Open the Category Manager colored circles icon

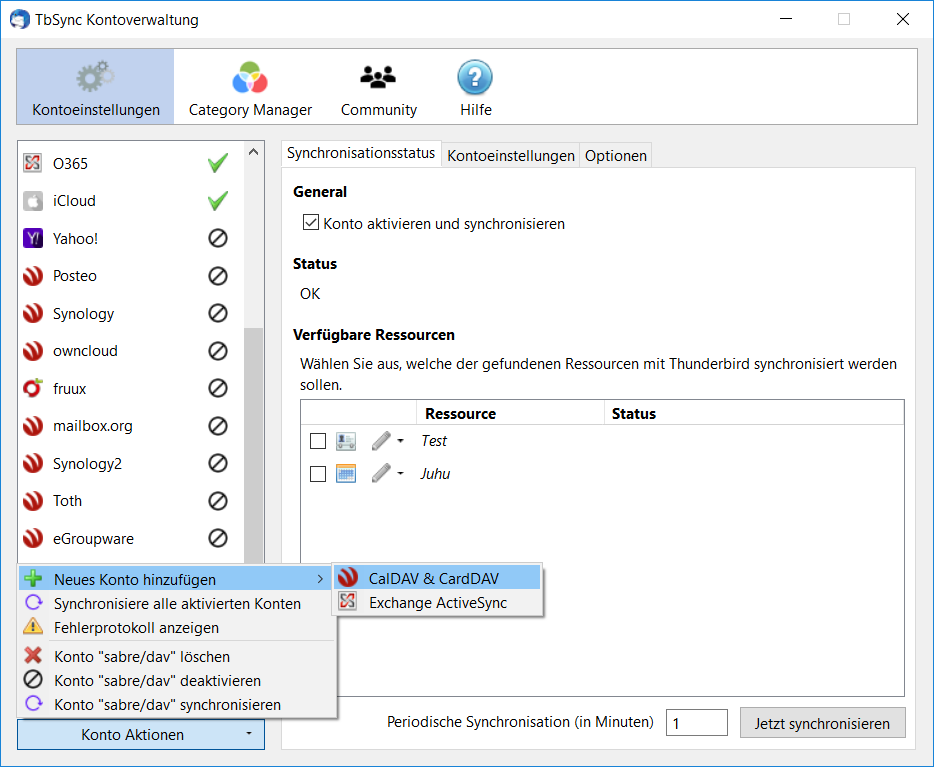pos(250,77)
